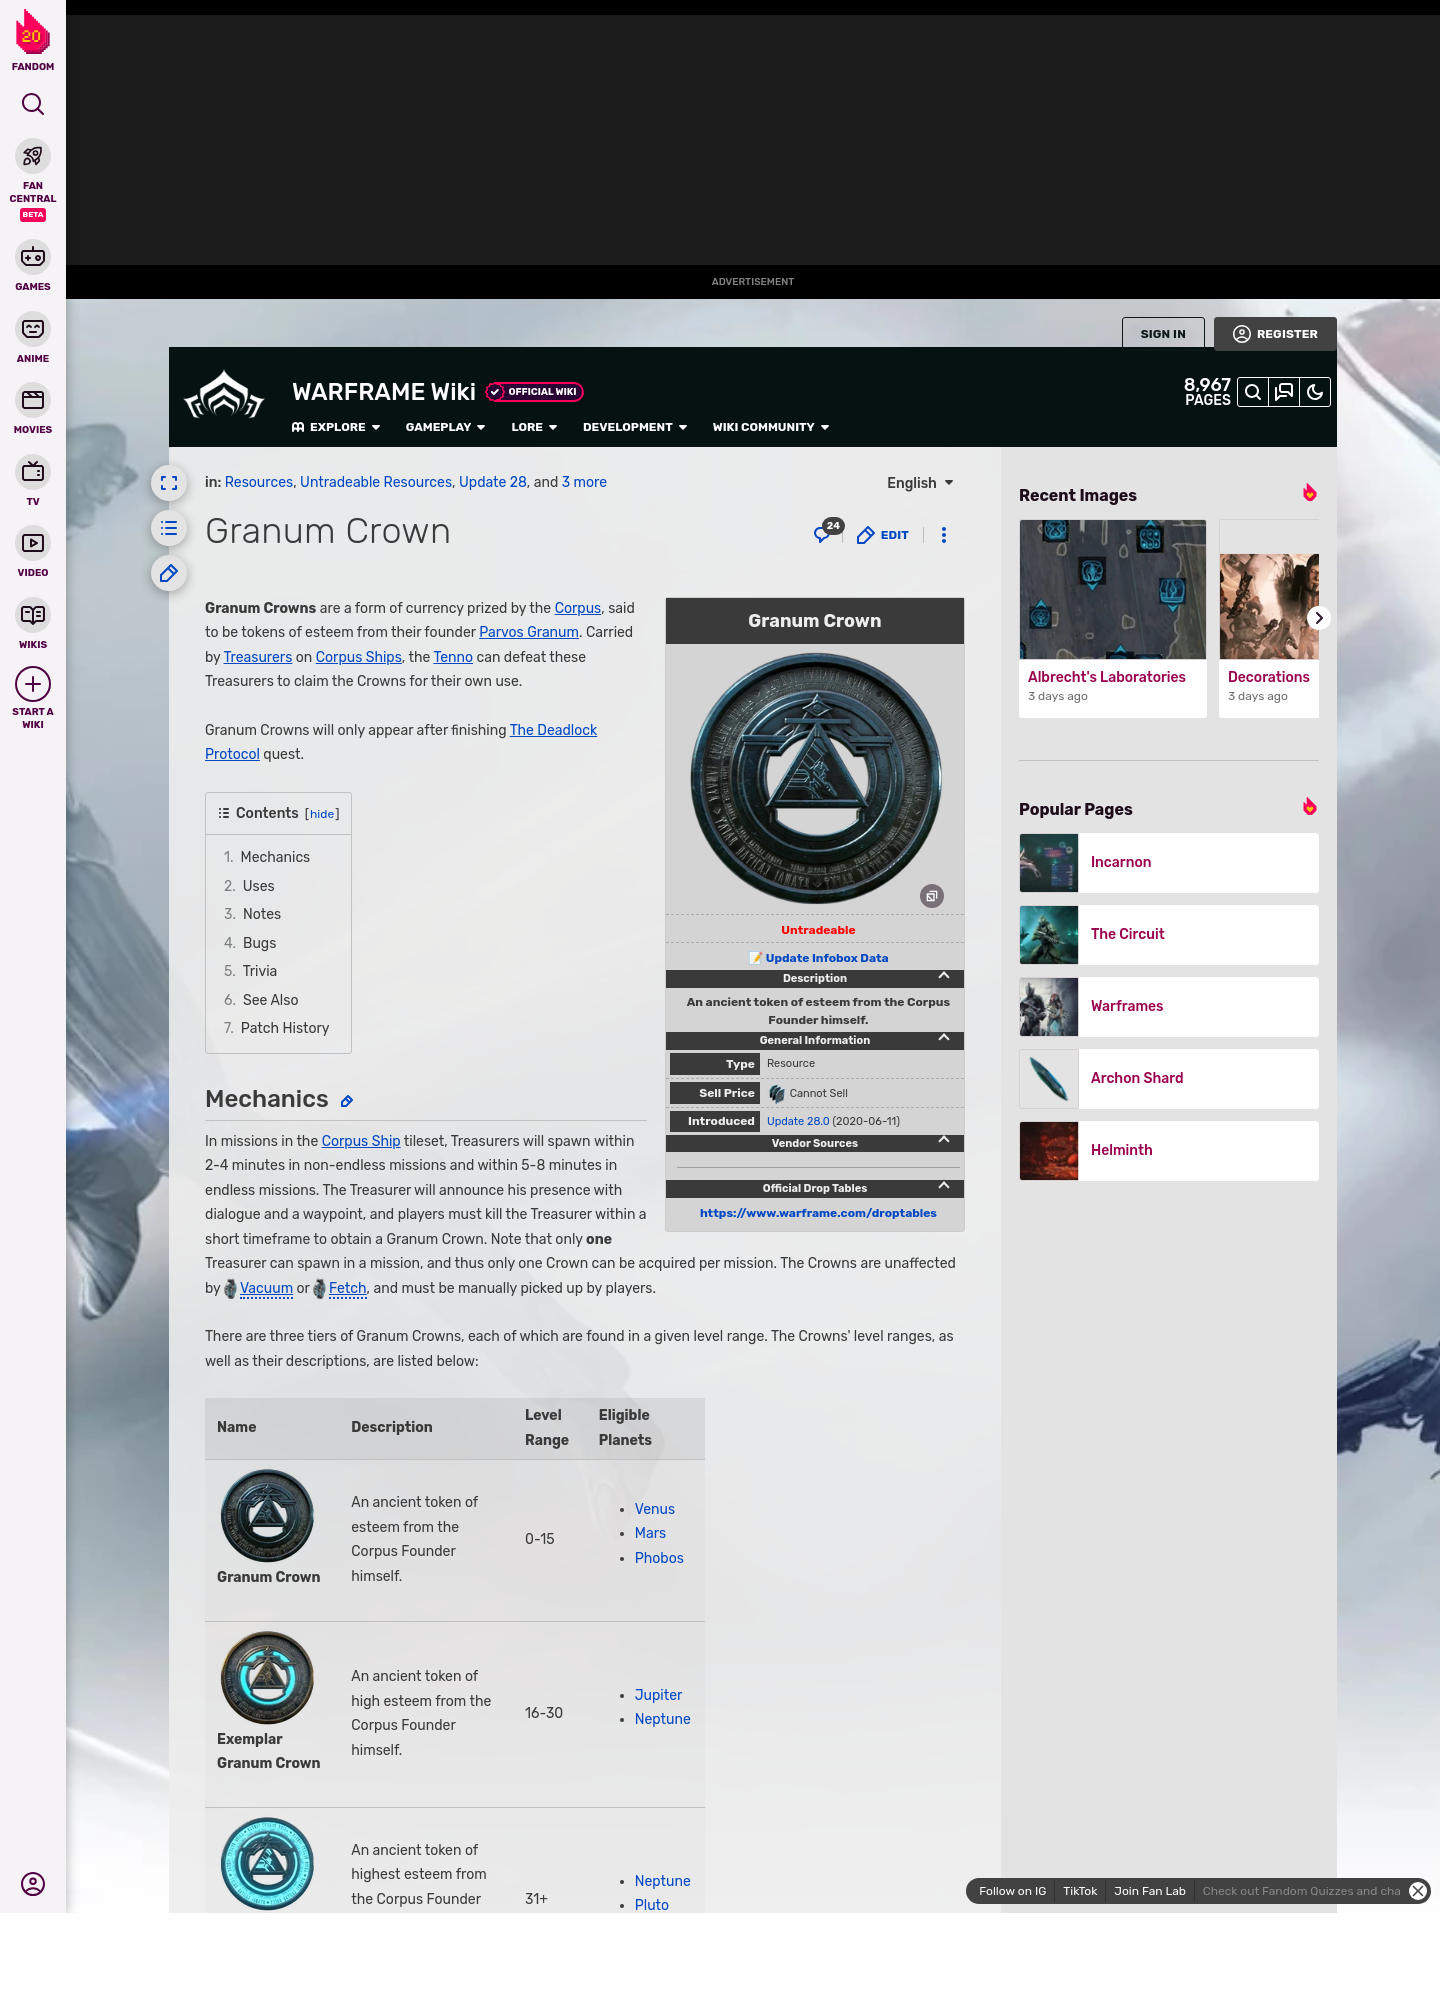This screenshot has height=2000, width=1440.
Task: Open the Lore navigation menu
Action: point(533,427)
